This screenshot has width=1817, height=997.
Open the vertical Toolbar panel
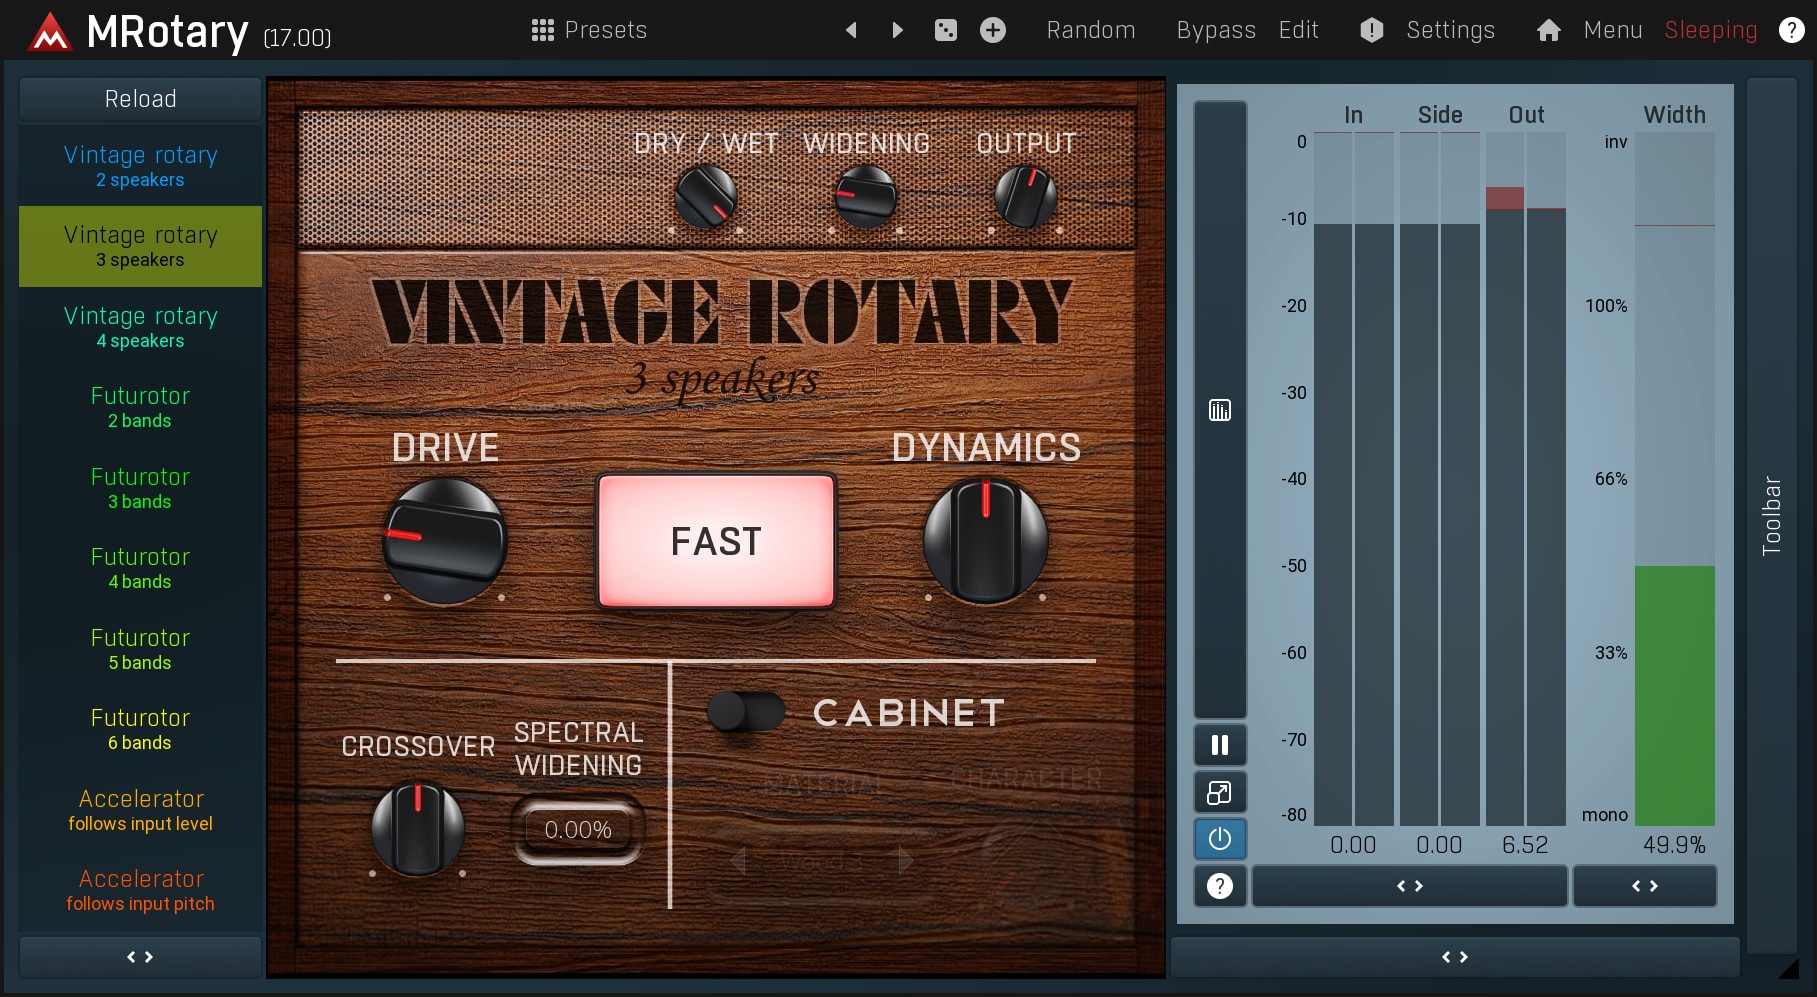pos(1771,515)
